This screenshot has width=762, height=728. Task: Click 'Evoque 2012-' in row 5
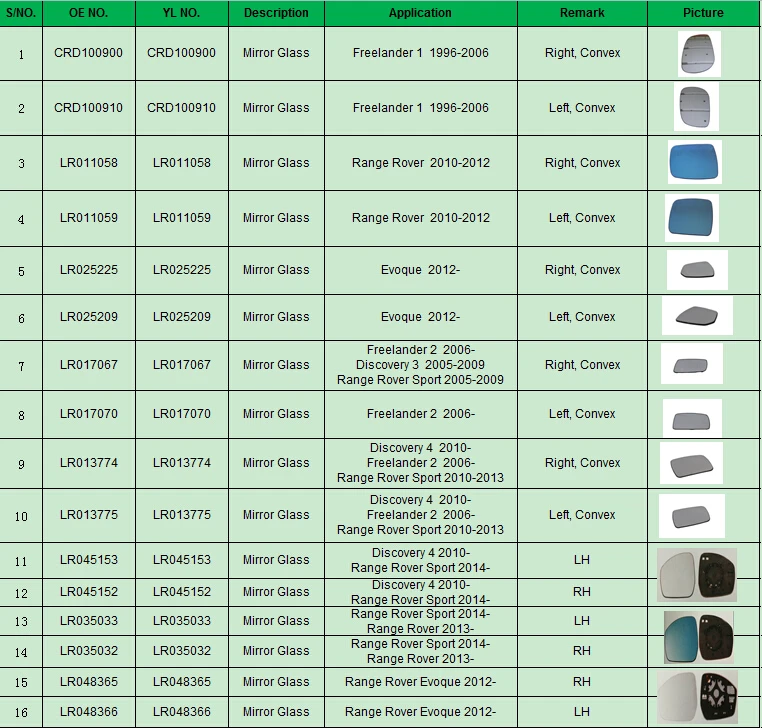tap(420, 270)
